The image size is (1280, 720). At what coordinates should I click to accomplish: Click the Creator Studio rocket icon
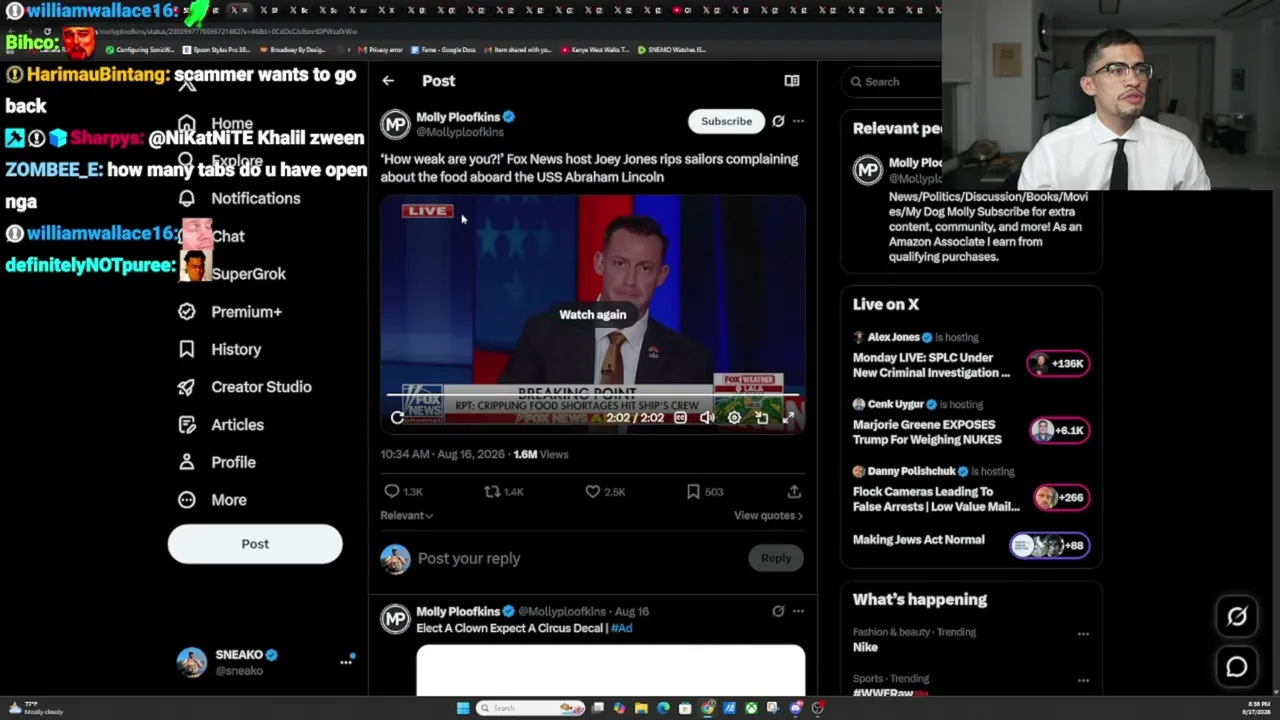click(x=187, y=387)
